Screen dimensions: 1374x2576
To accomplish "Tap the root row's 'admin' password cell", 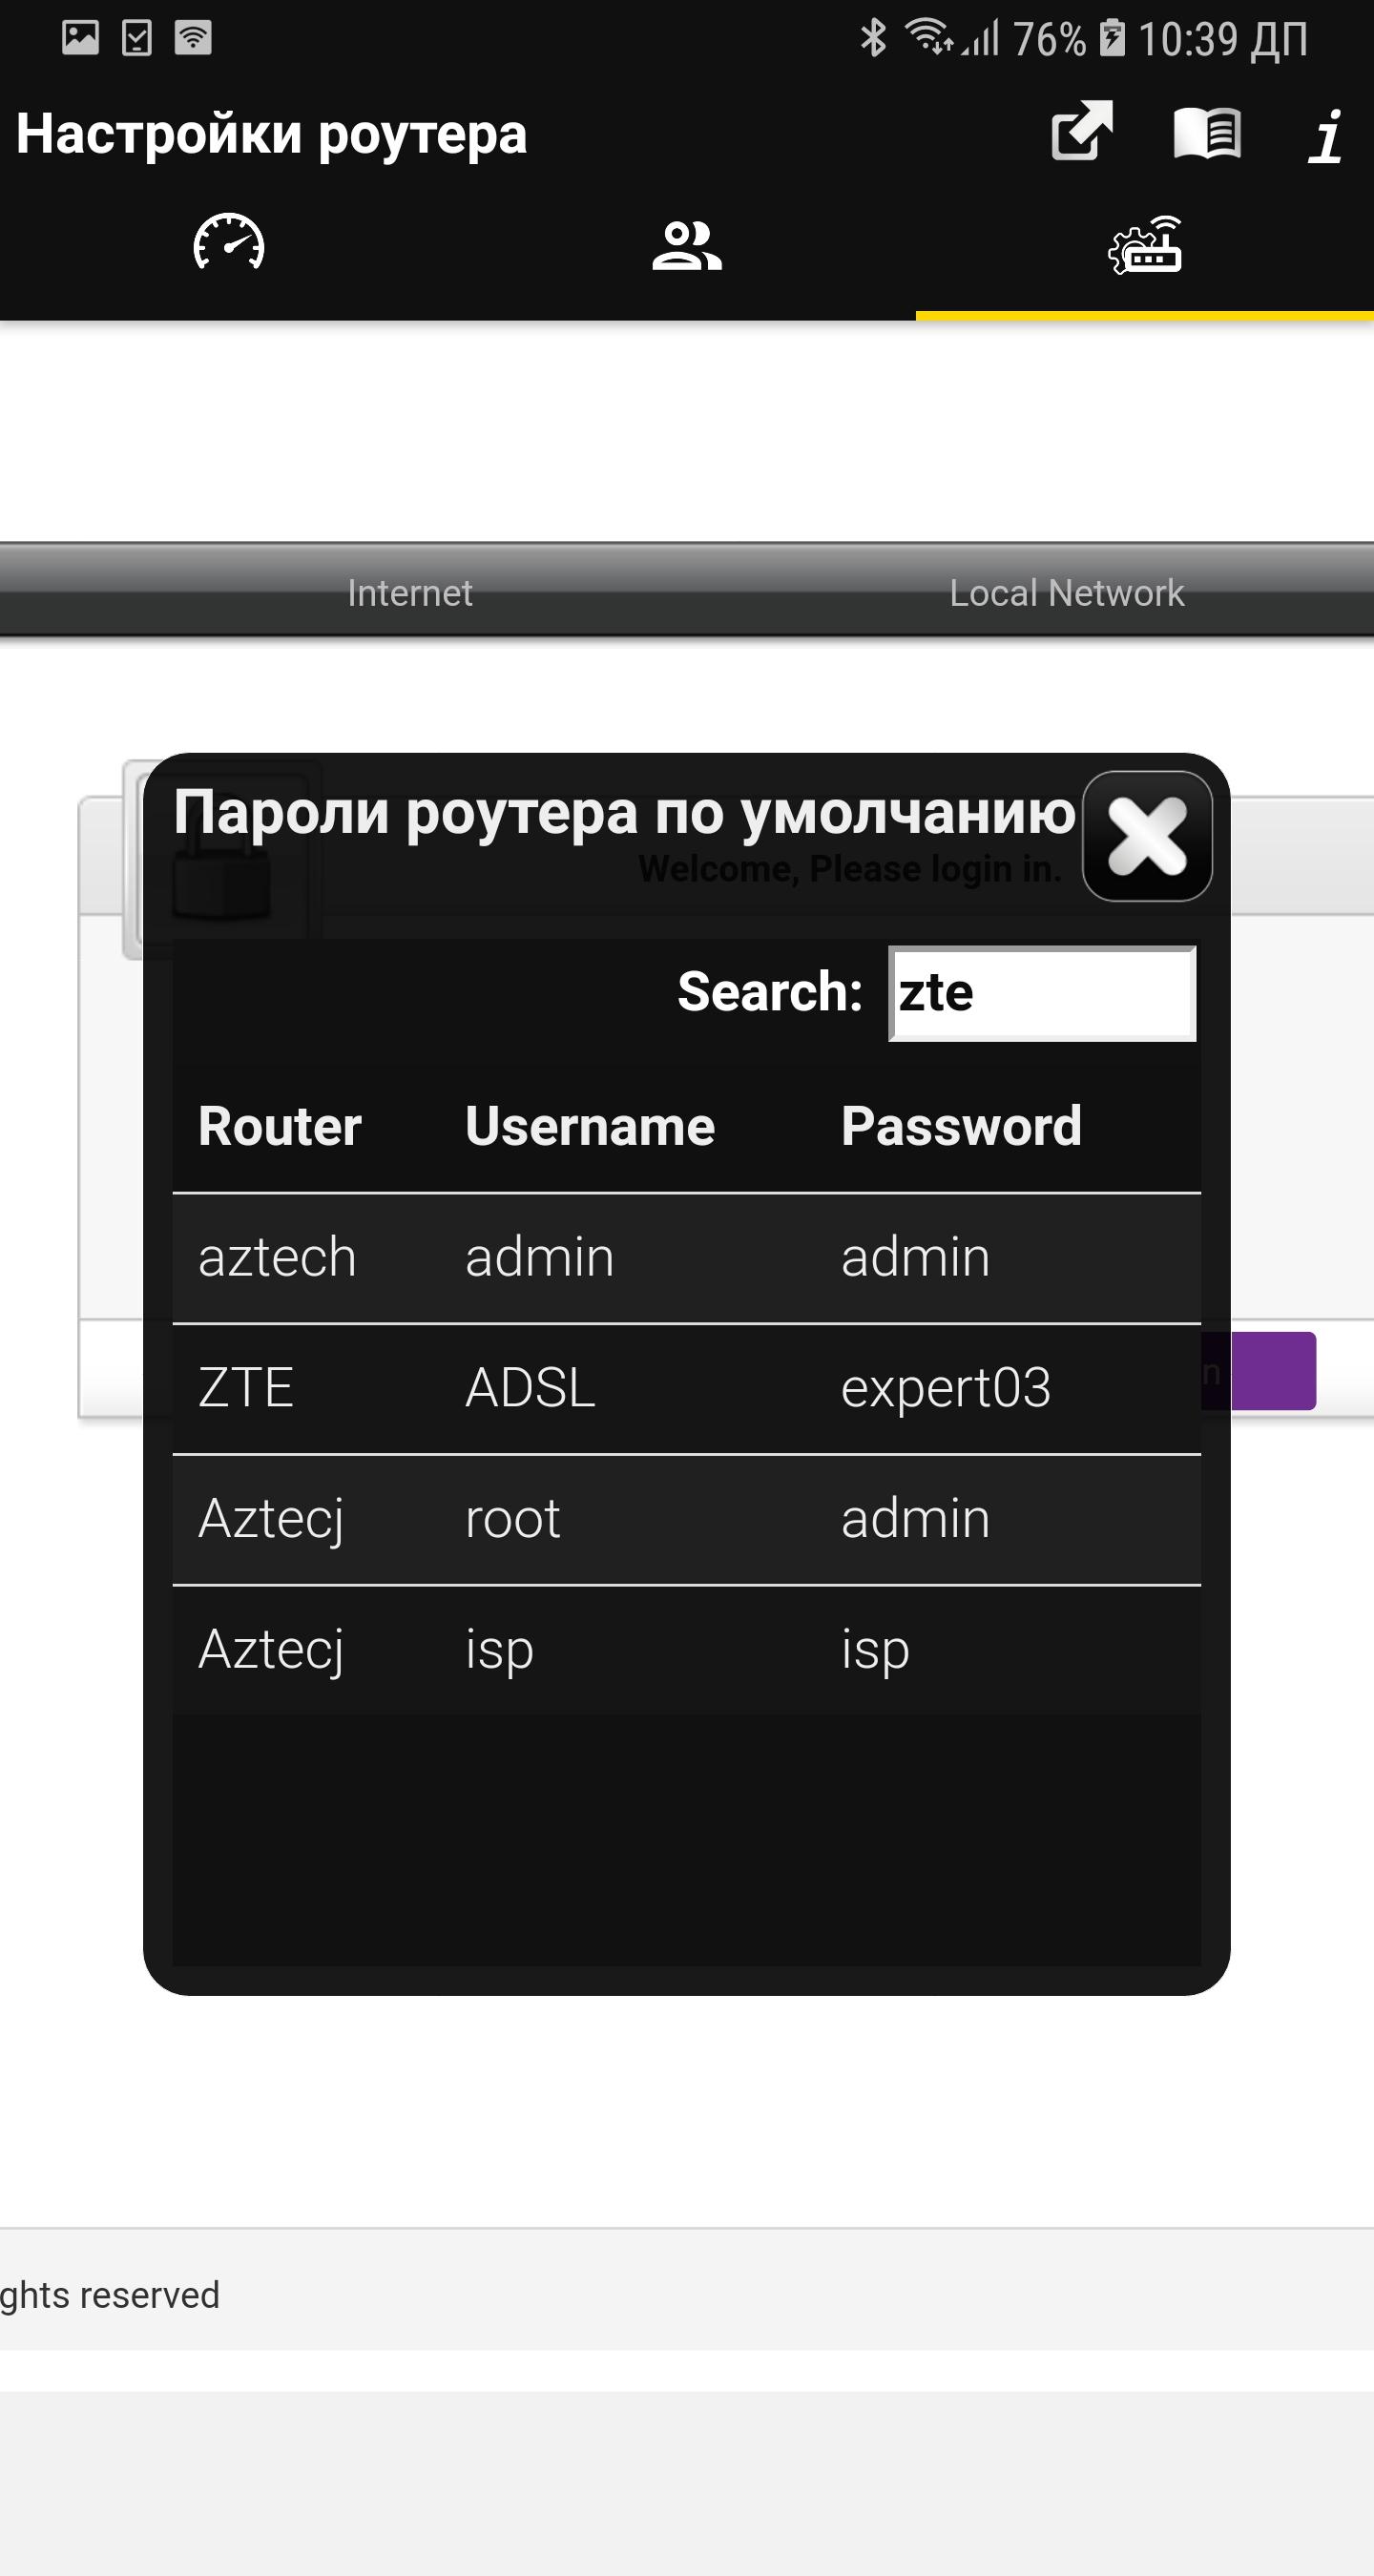I will (916, 1519).
